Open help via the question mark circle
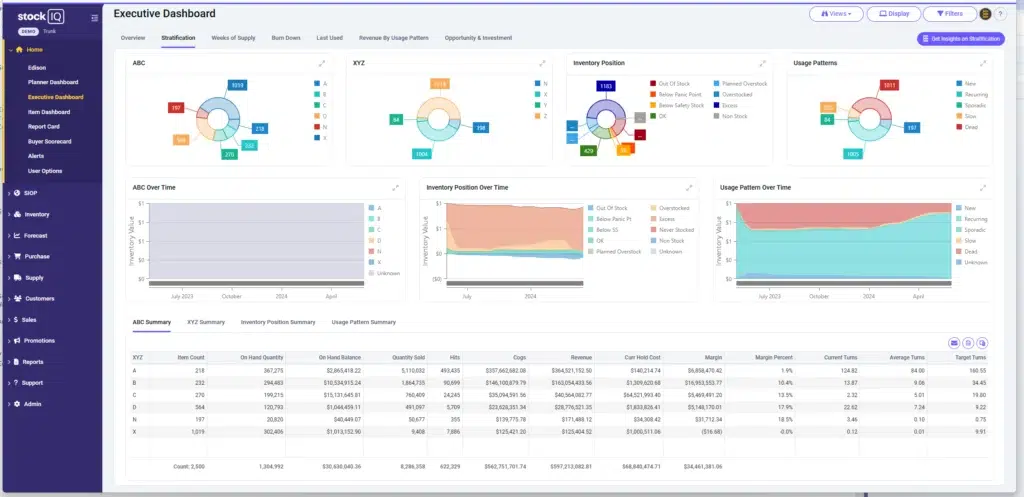1024x497 pixels. 1000,14
